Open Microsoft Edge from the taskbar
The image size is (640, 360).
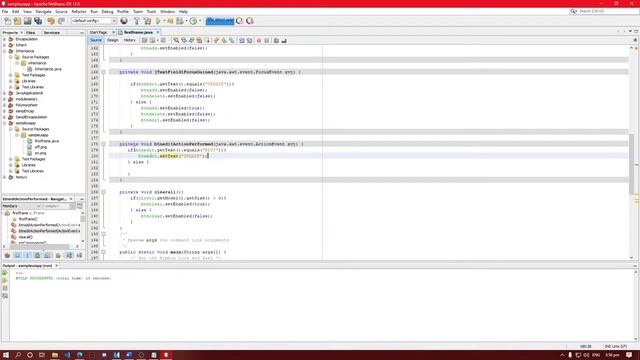(80, 355)
